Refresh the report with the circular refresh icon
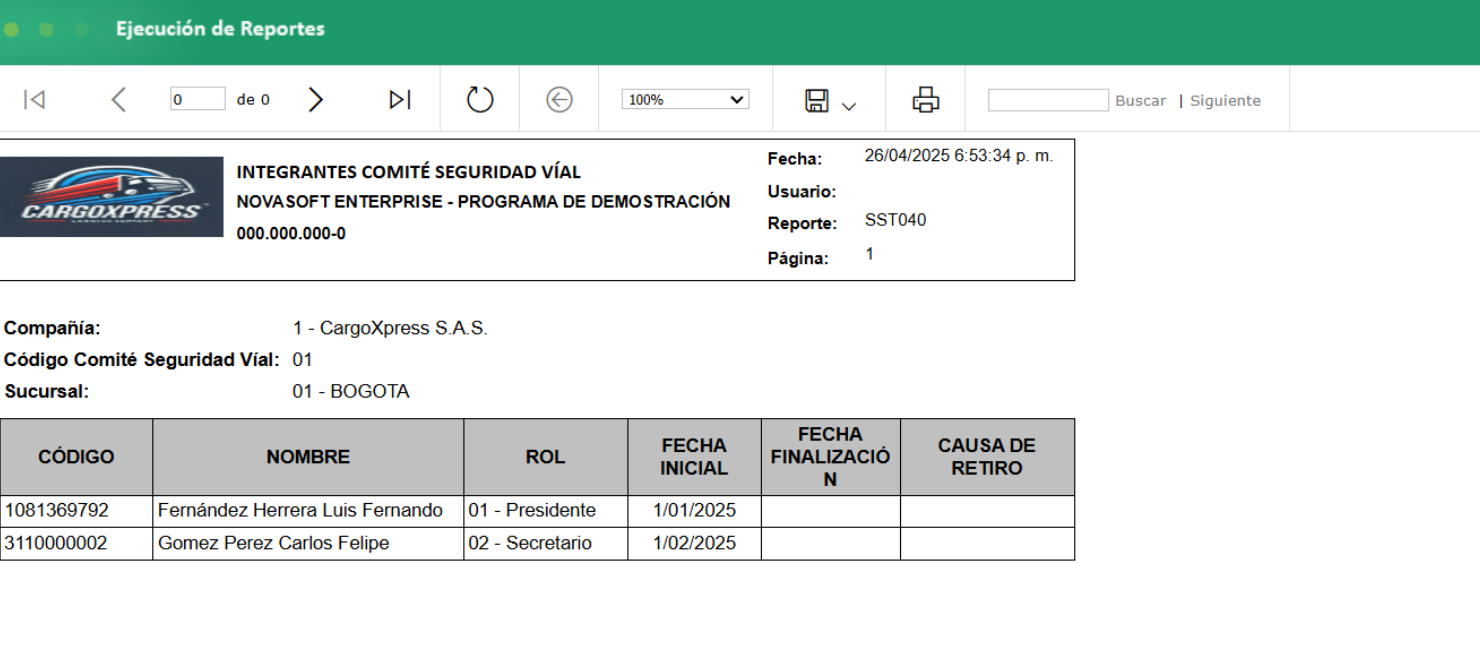This screenshot has width=1480, height=667. pos(479,99)
